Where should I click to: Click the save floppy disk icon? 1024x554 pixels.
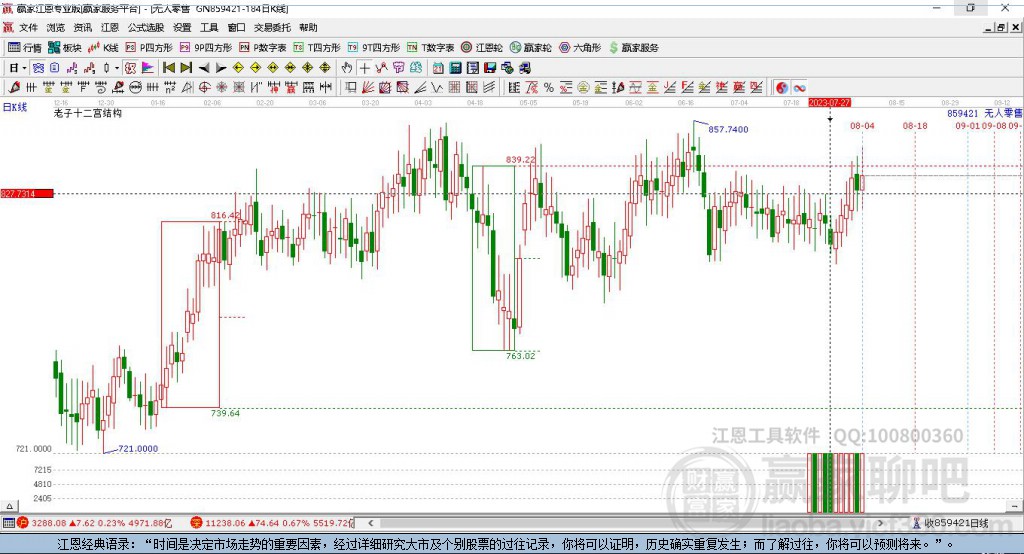tap(490, 68)
